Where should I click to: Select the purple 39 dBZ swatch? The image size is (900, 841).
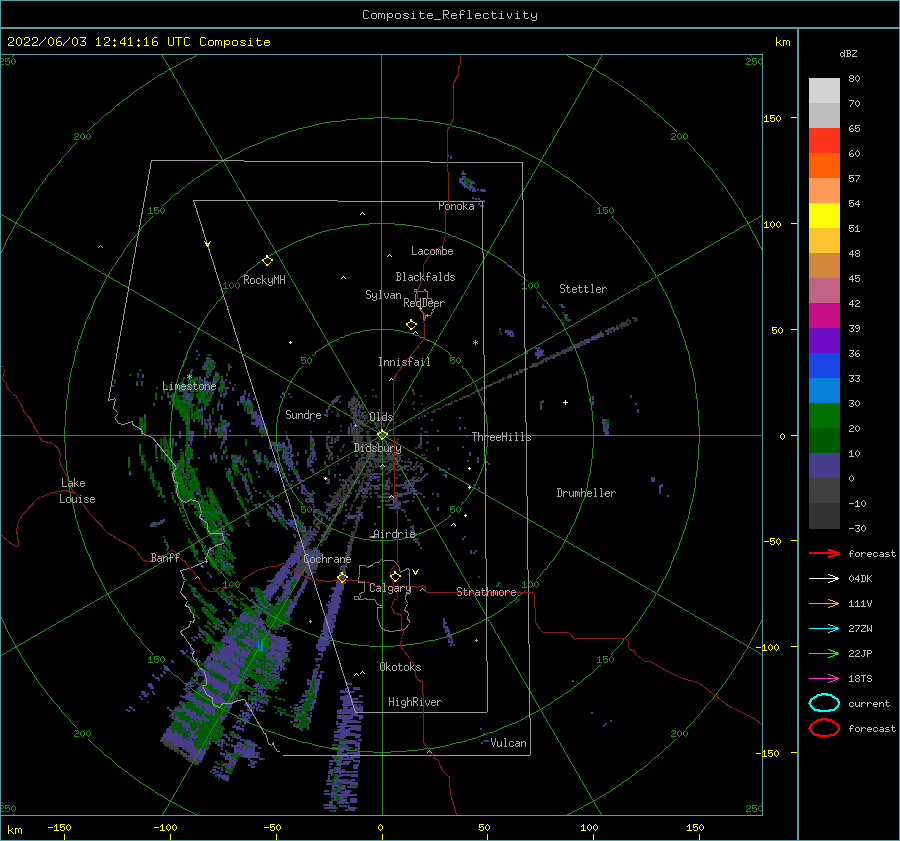pyautogui.click(x=824, y=341)
